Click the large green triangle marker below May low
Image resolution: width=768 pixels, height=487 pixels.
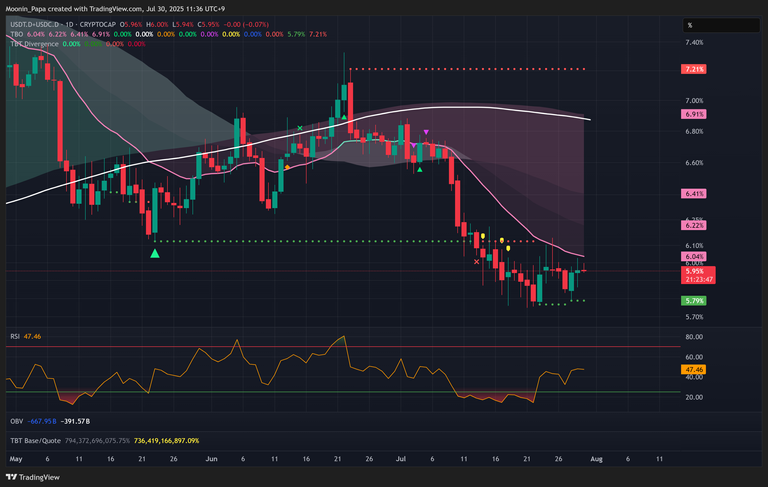pyautogui.click(x=155, y=253)
